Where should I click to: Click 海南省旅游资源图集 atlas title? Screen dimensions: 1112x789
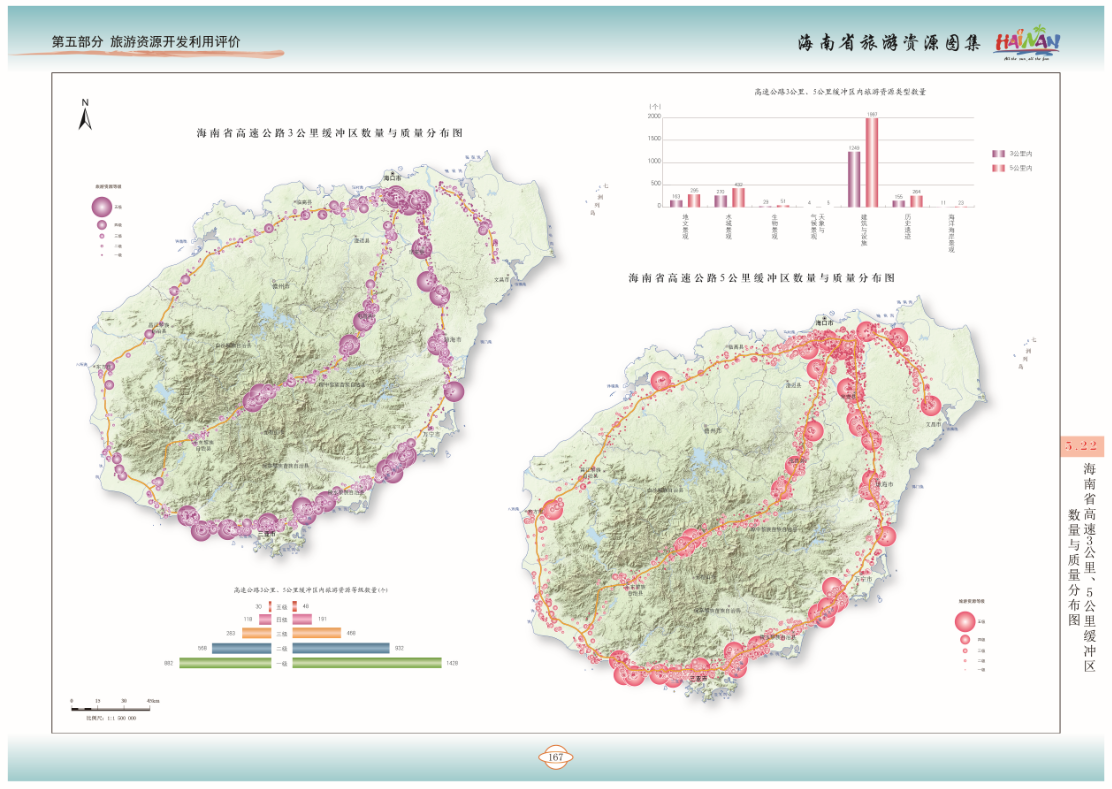click(889, 43)
